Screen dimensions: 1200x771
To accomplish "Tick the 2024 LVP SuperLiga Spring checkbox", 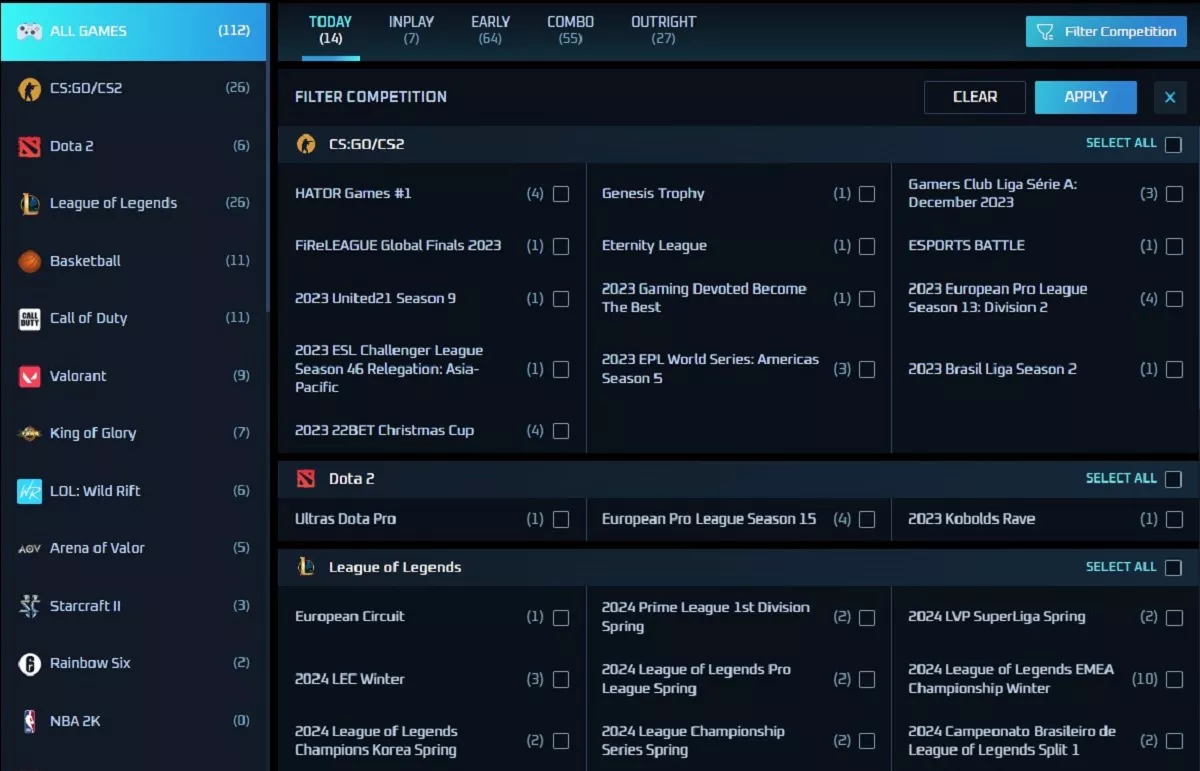I will (1174, 617).
